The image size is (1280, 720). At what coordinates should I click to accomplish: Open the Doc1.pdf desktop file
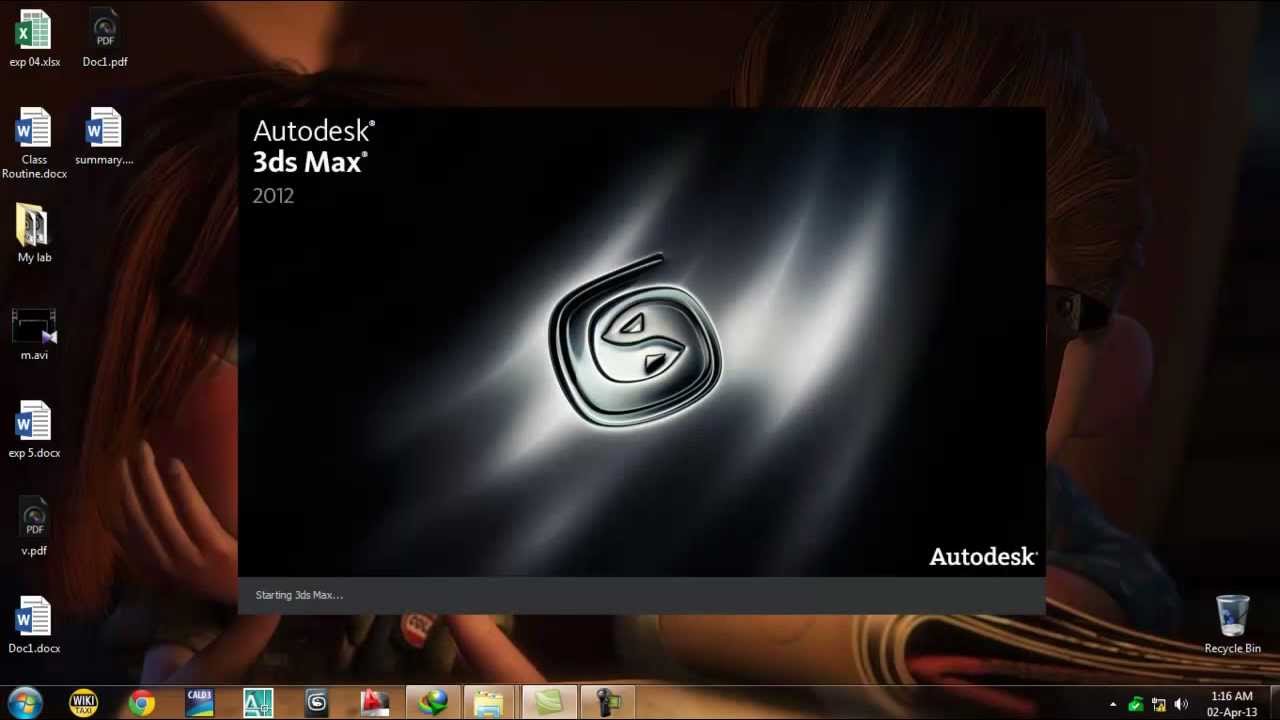(x=105, y=38)
